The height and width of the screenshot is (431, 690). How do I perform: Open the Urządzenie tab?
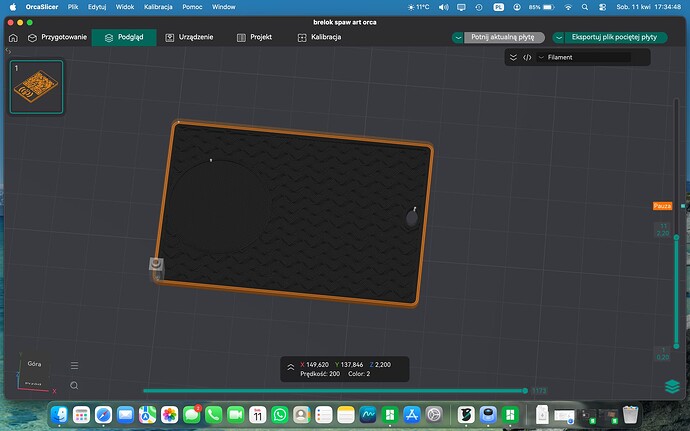[x=189, y=37]
